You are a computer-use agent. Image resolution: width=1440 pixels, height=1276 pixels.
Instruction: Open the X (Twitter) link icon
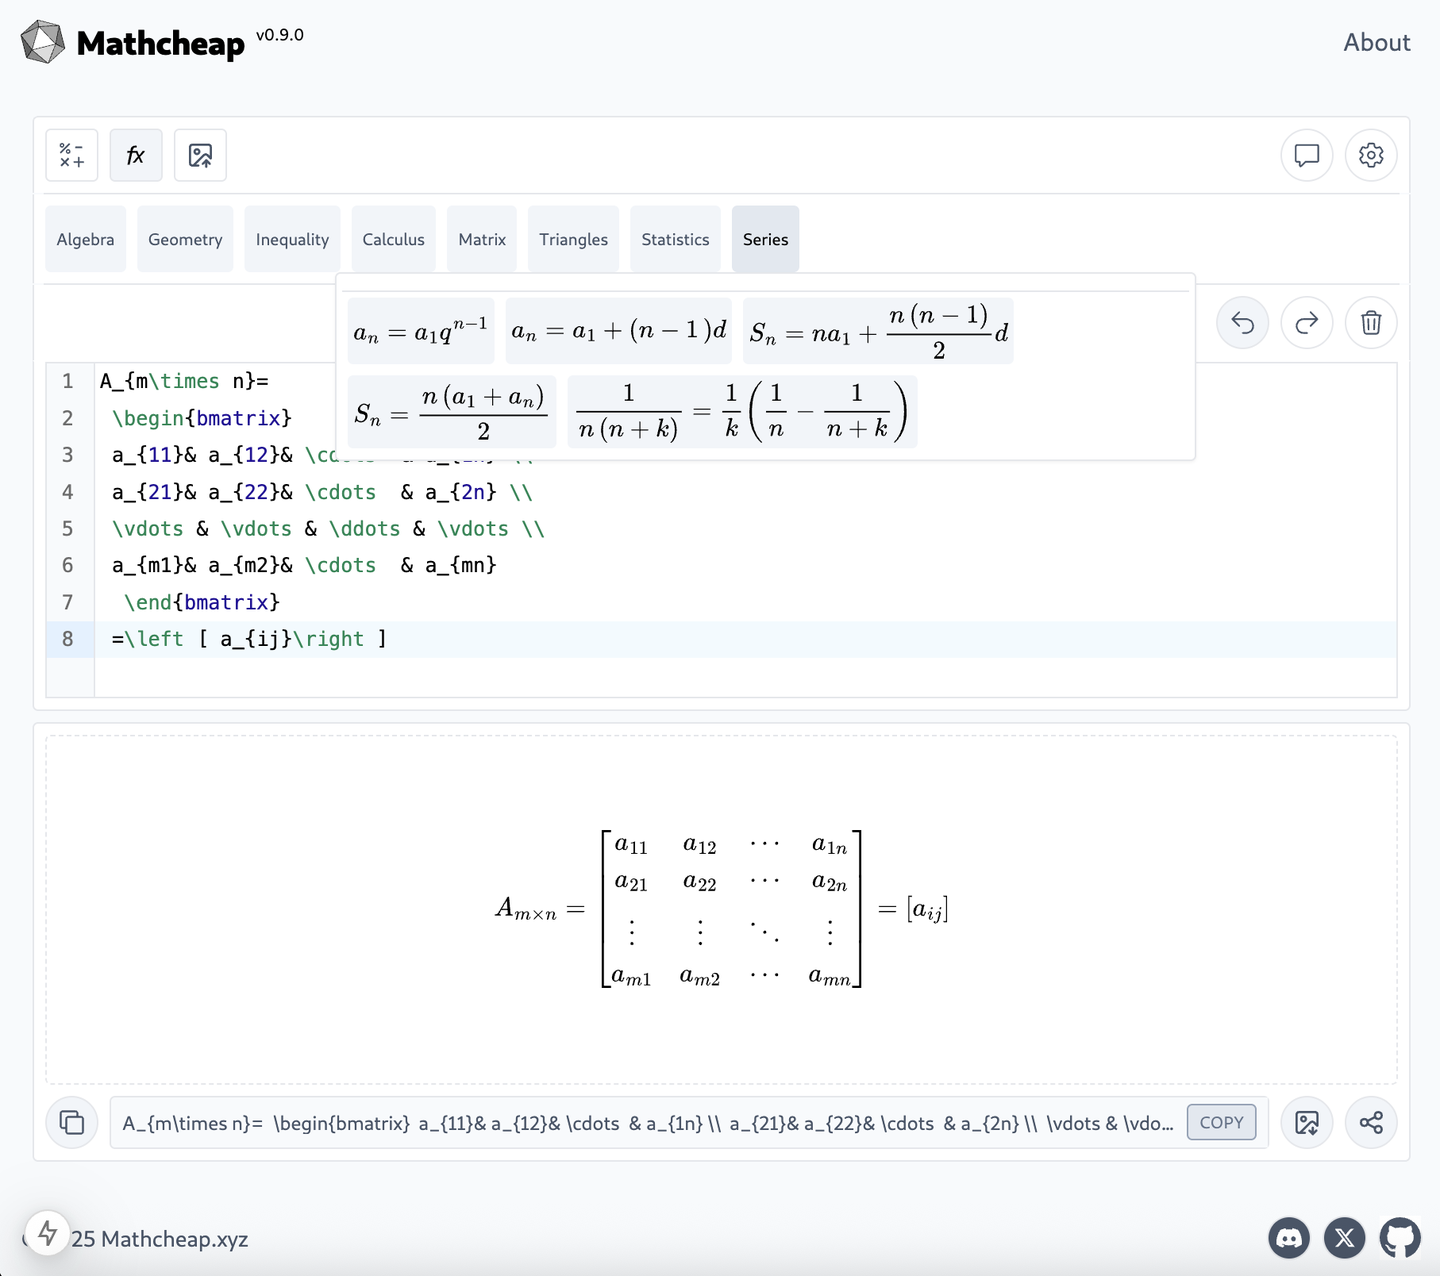[1345, 1238]
